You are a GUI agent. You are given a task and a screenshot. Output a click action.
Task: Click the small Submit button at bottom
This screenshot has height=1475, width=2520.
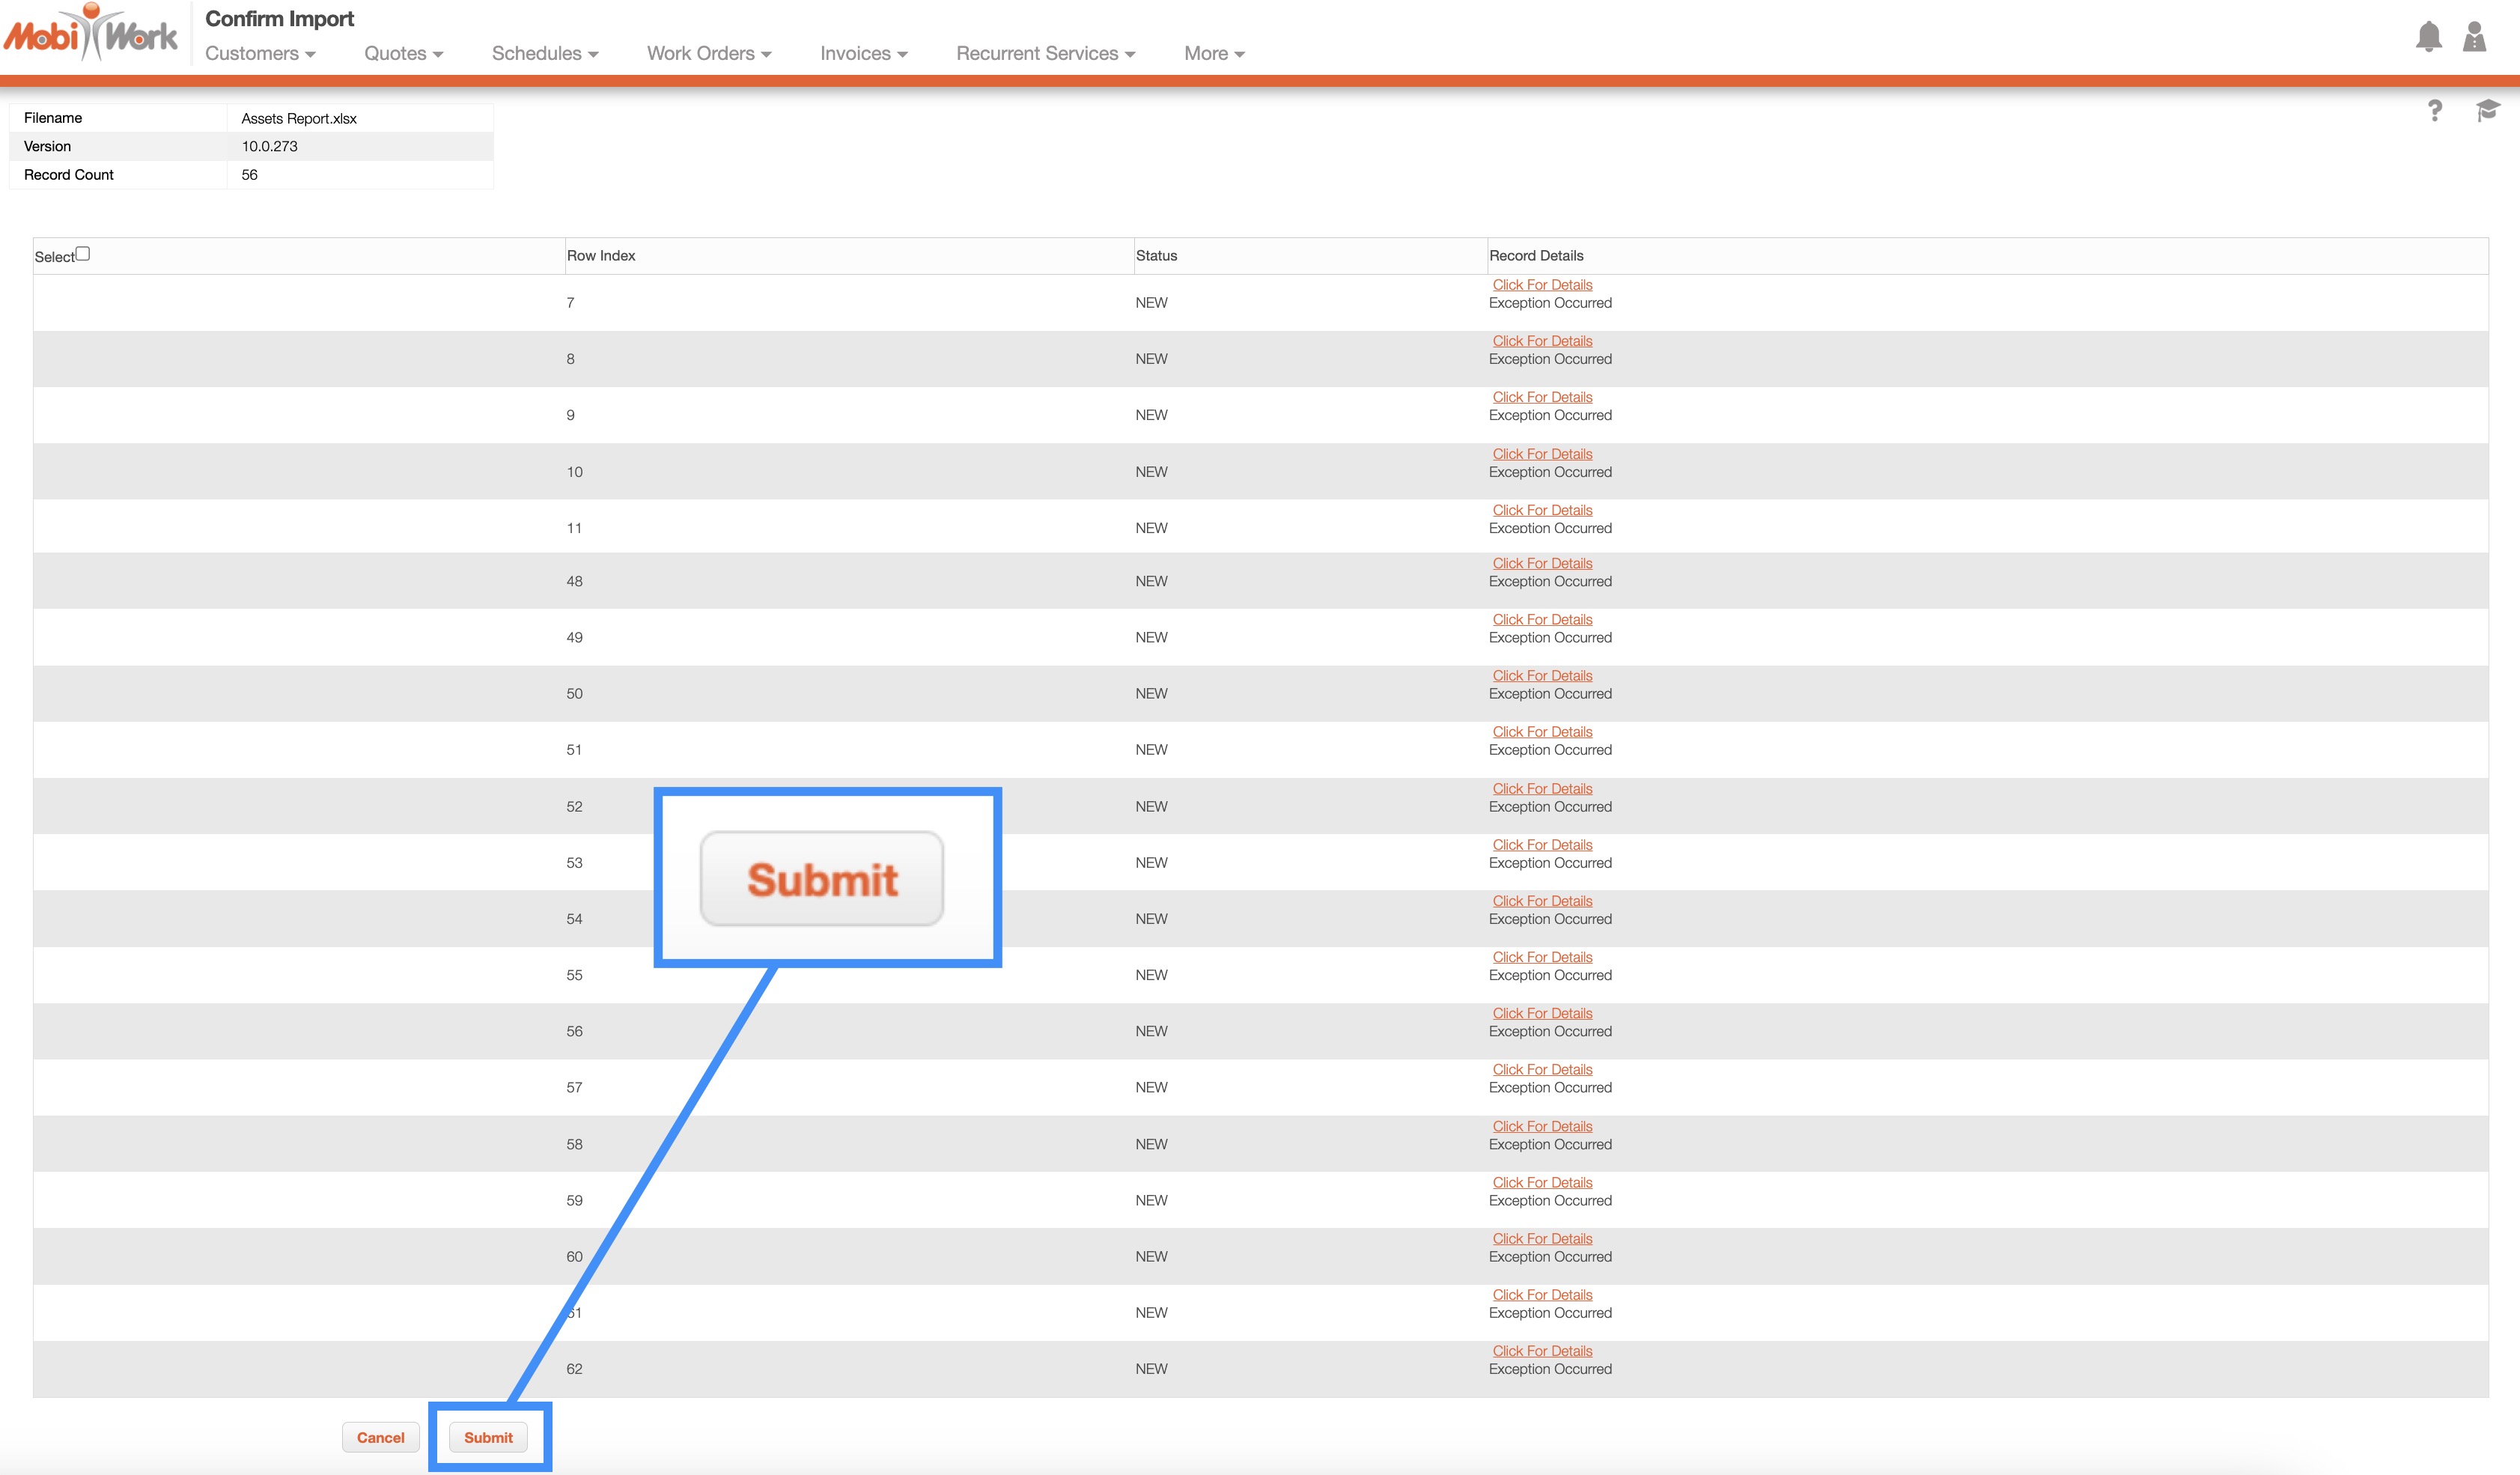click(x=488, y=1437)
